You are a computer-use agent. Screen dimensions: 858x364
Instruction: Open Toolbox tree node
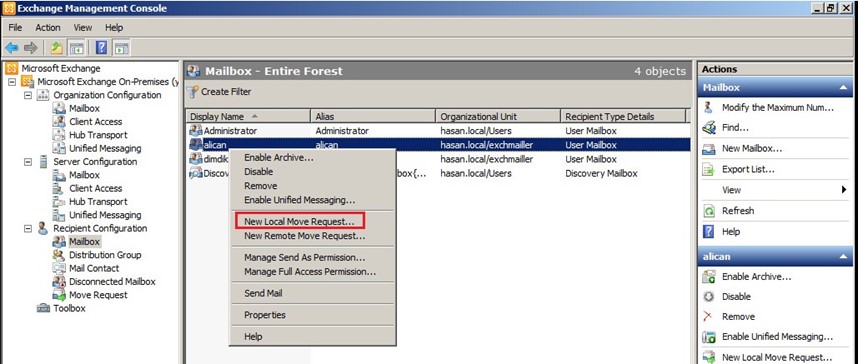pyautogui.click(x=69, y=308)
